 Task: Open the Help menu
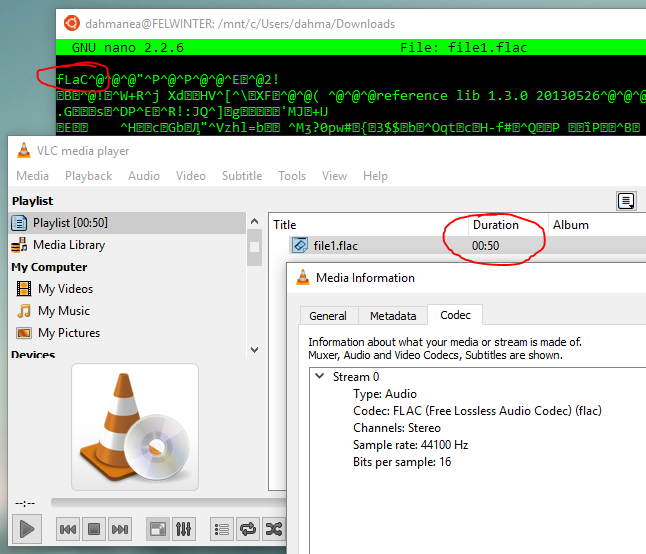click(375, 176)
